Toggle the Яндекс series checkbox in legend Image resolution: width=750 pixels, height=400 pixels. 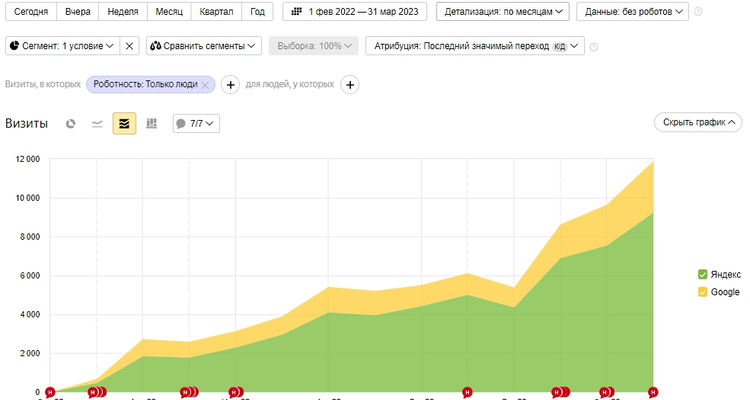[703, 274]
